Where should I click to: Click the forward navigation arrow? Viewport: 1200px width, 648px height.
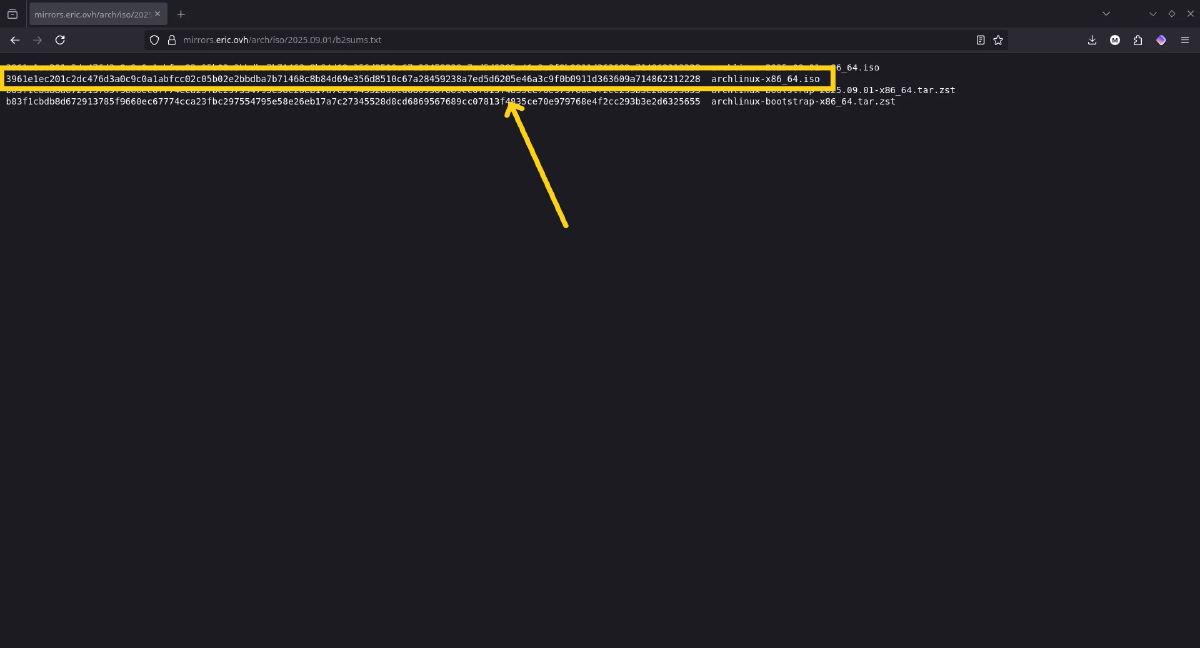(x=37, y=40)
